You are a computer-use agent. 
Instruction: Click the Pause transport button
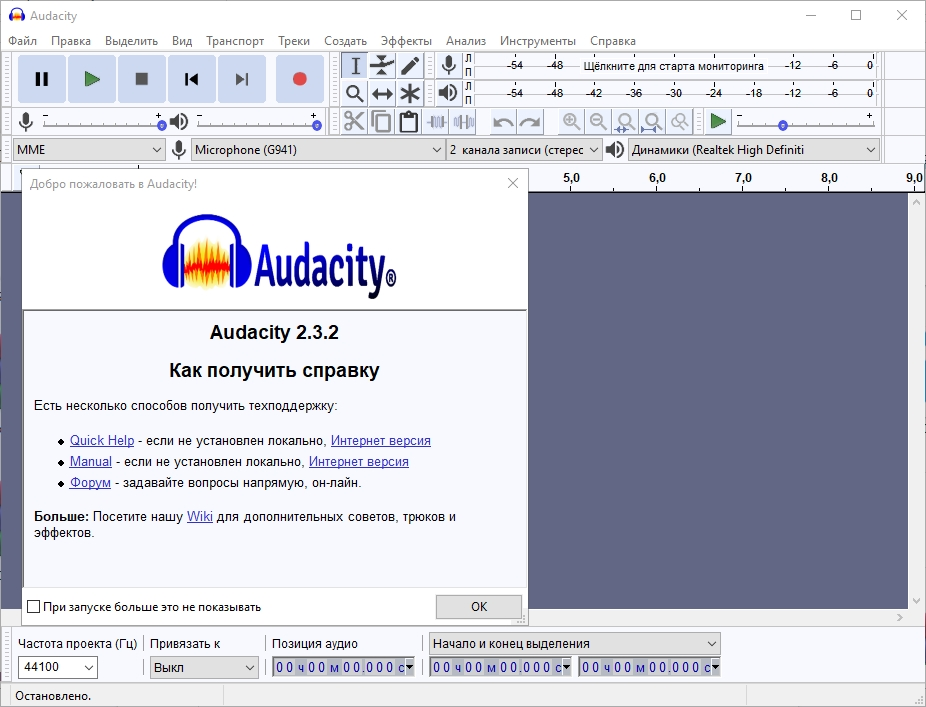point(42,79)
